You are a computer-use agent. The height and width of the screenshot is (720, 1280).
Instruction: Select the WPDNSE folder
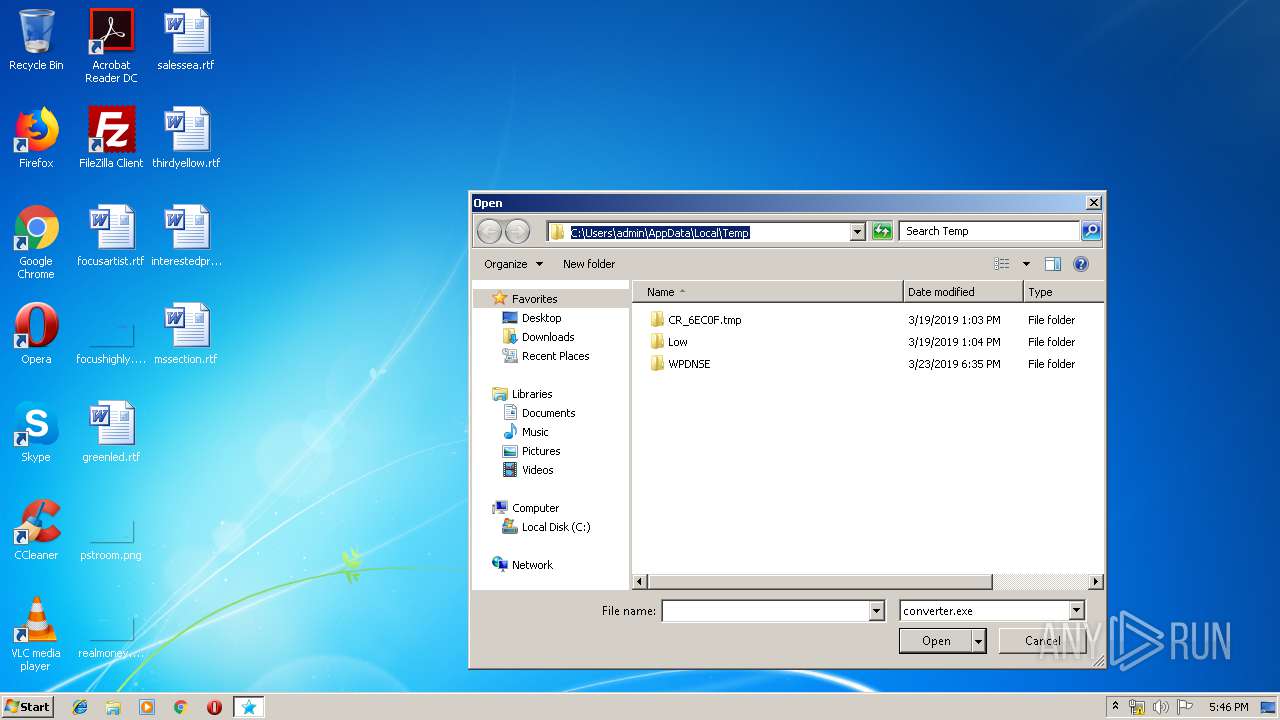point(680,364)
